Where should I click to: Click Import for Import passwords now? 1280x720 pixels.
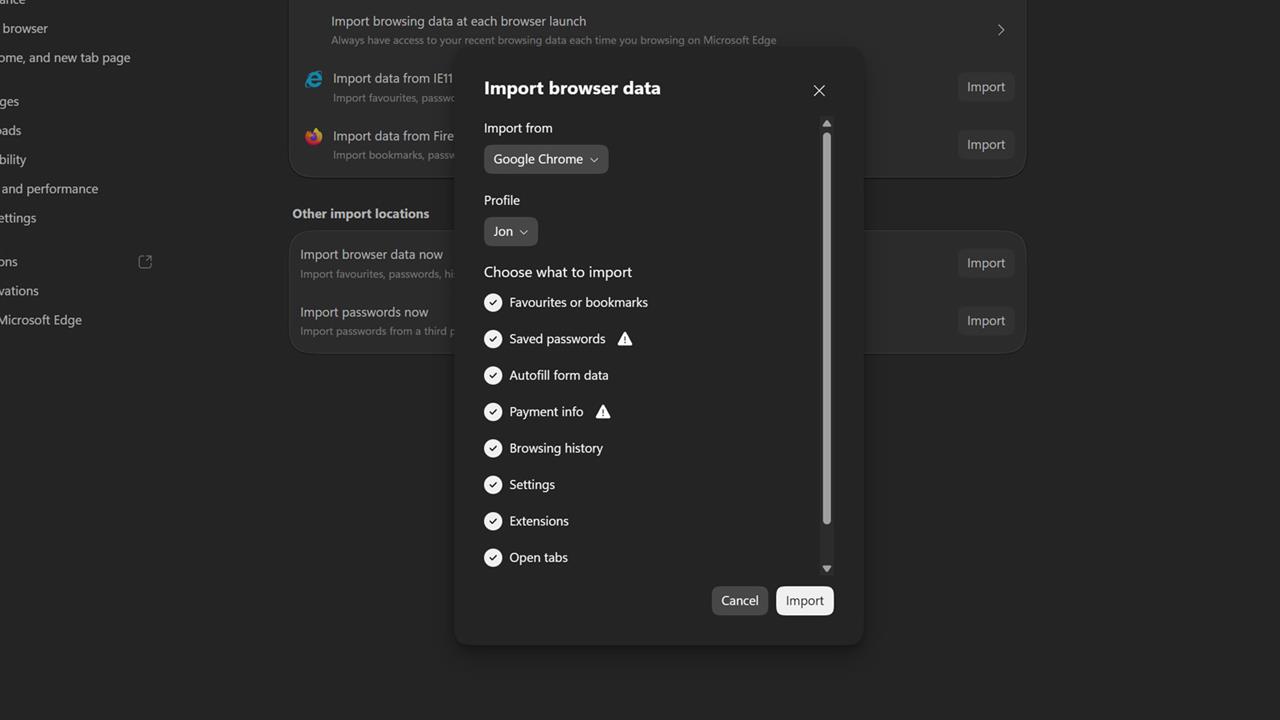[986, 321]
